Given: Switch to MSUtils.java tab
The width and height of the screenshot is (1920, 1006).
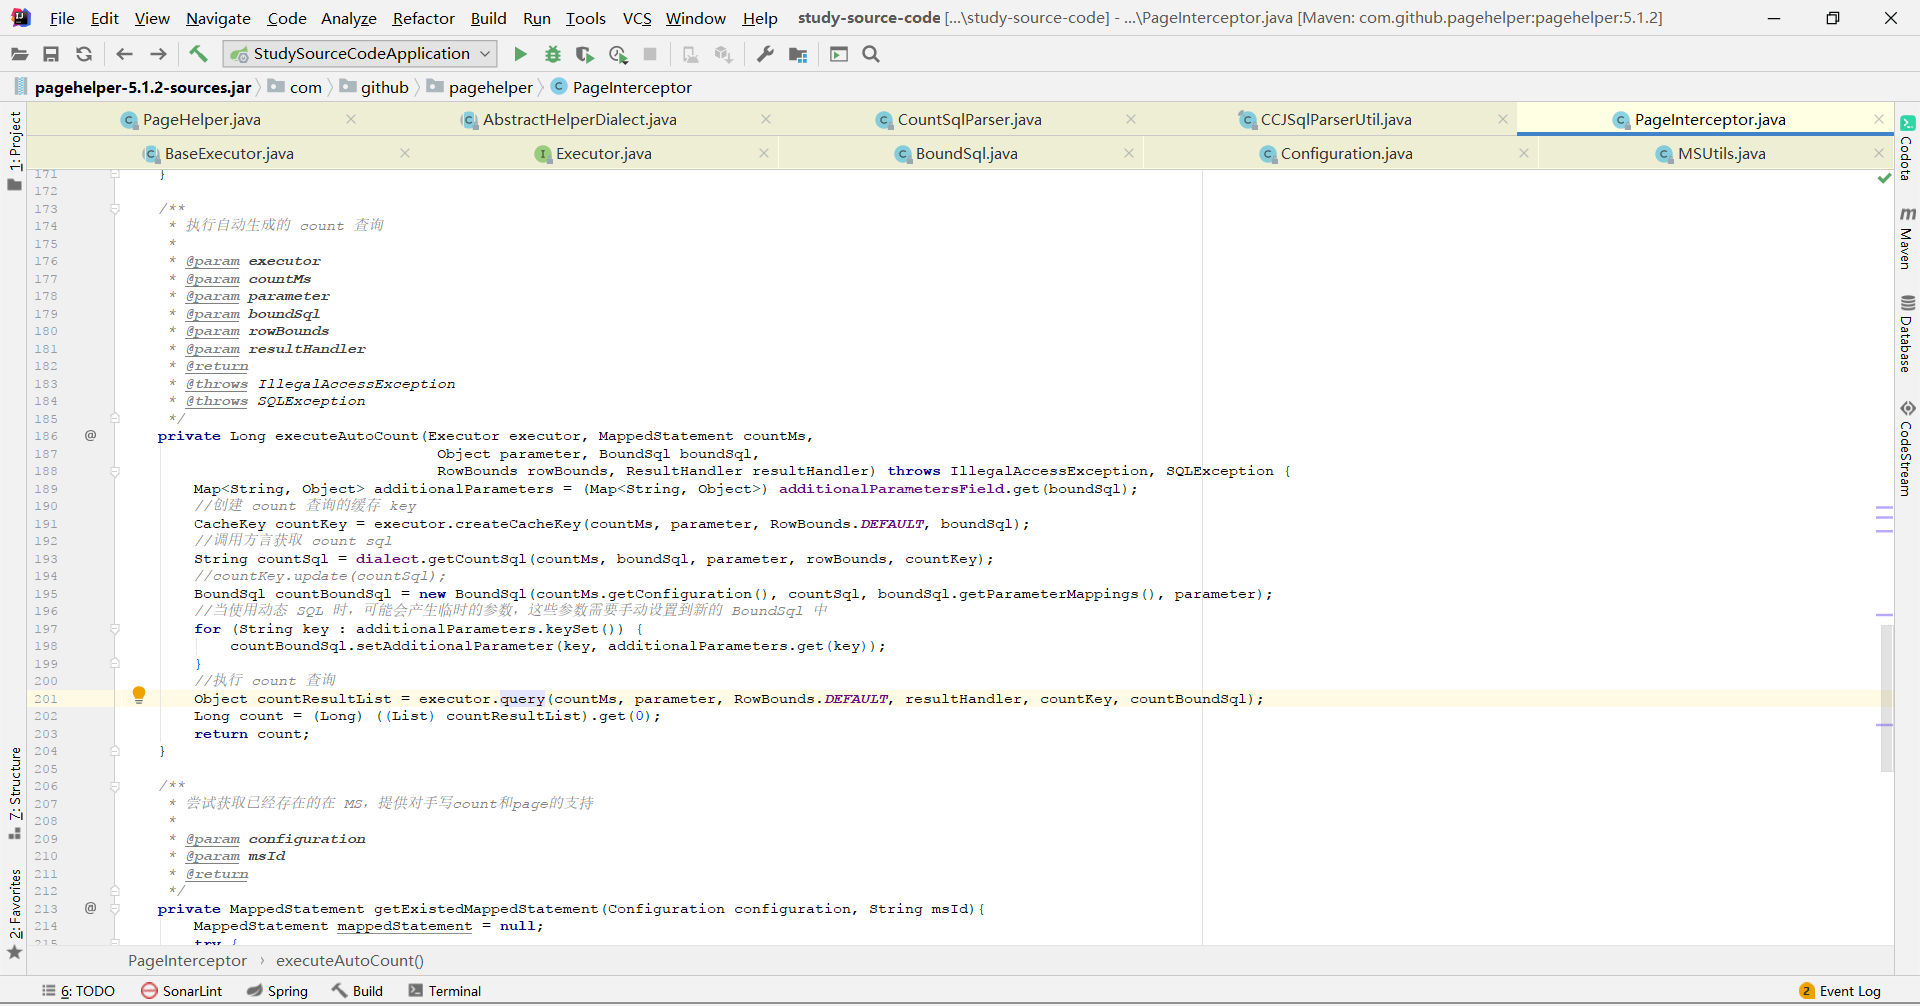Looking at the screenshot, I should (x=1721, y=154).
